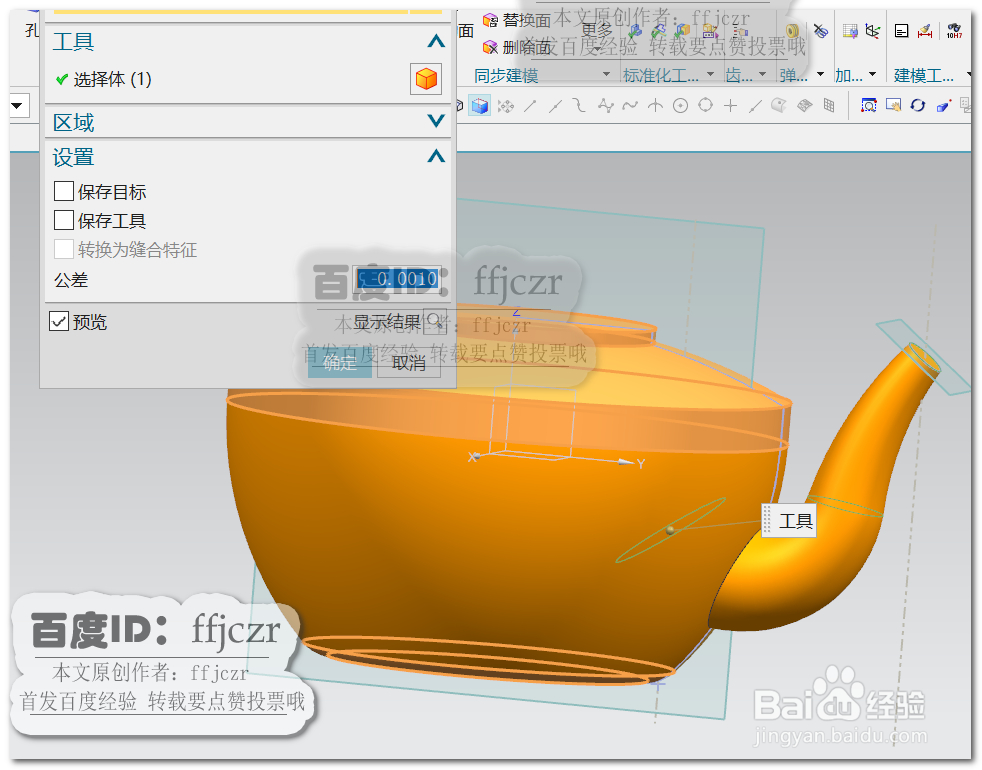The width and height of the screenshot is (982, 770).
Task: Toggle the greyed 转换为缝合特征 checkbox
Action: 64,249
